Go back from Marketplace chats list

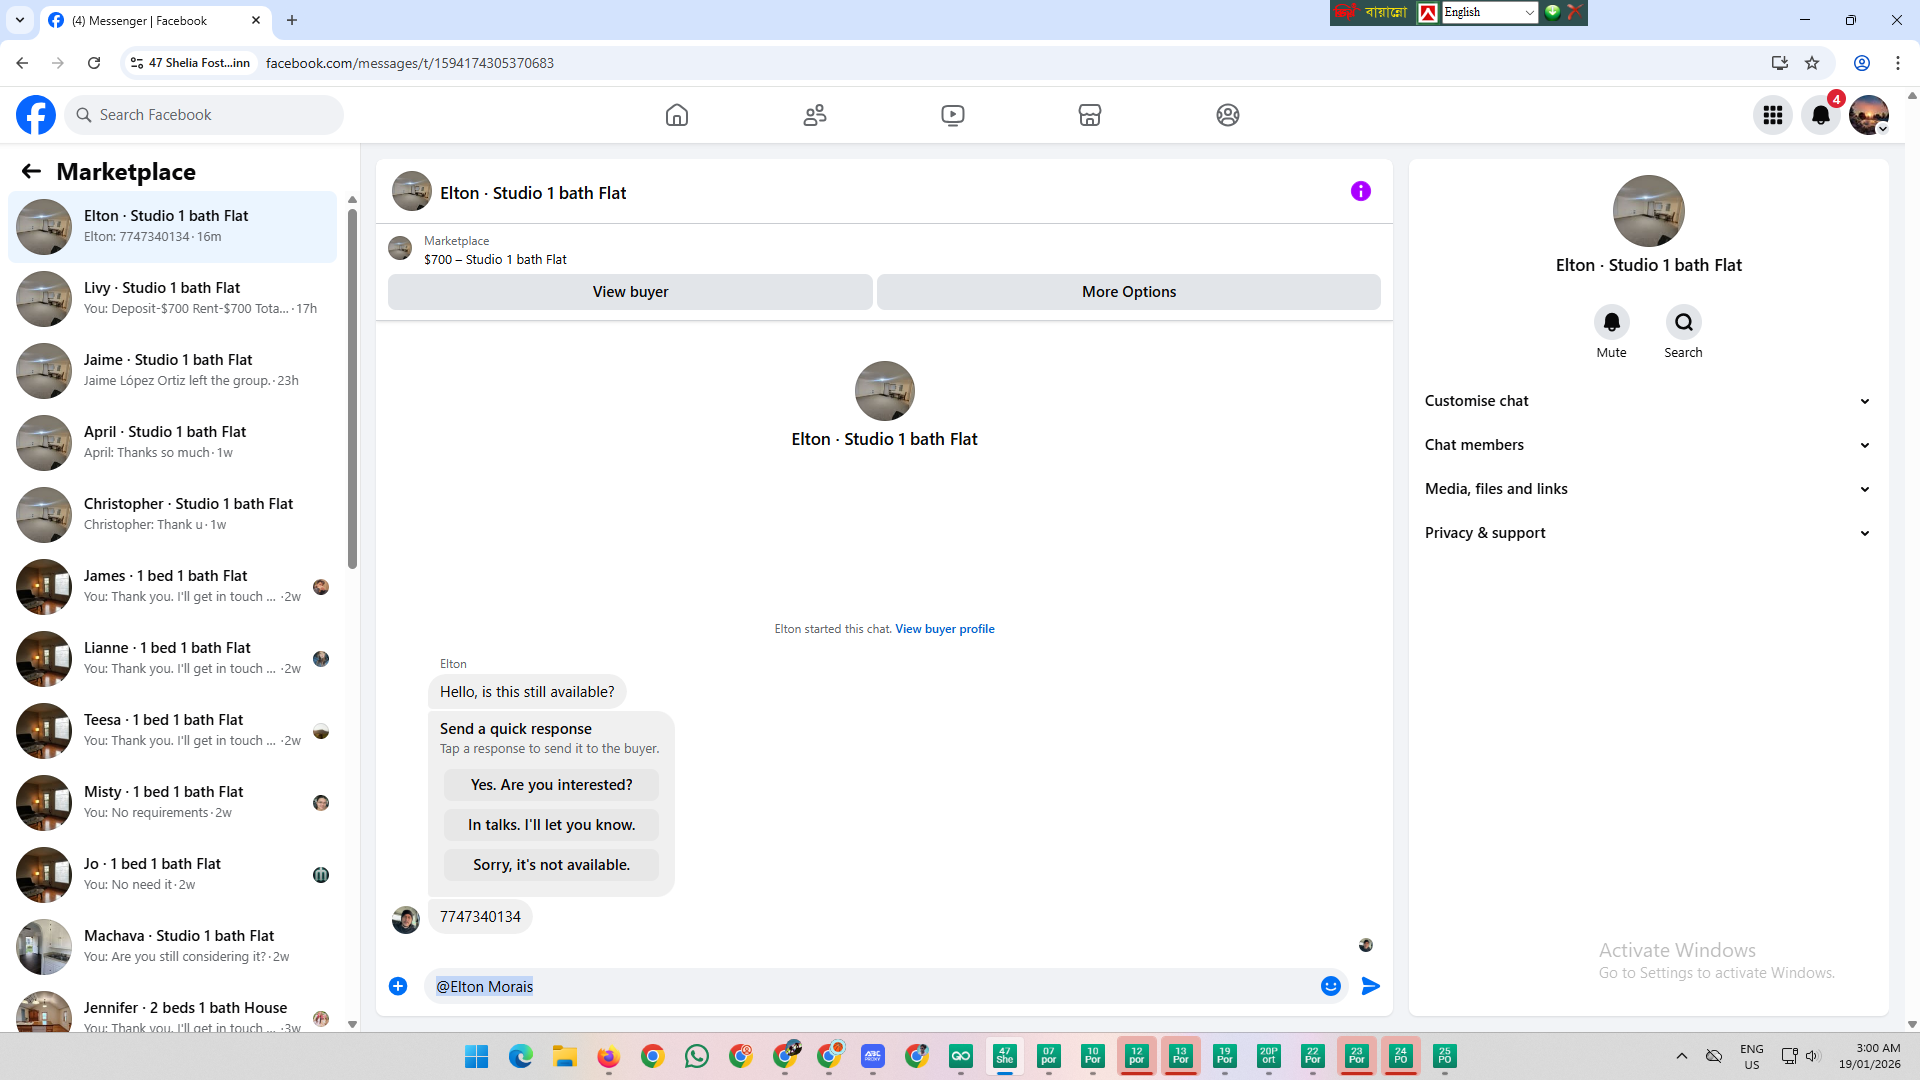(31, 171)
